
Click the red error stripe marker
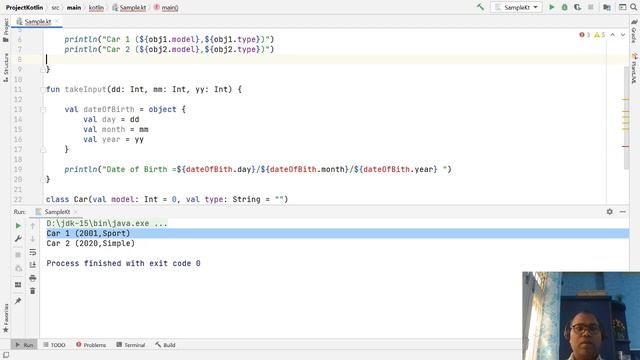pos(625,147)
